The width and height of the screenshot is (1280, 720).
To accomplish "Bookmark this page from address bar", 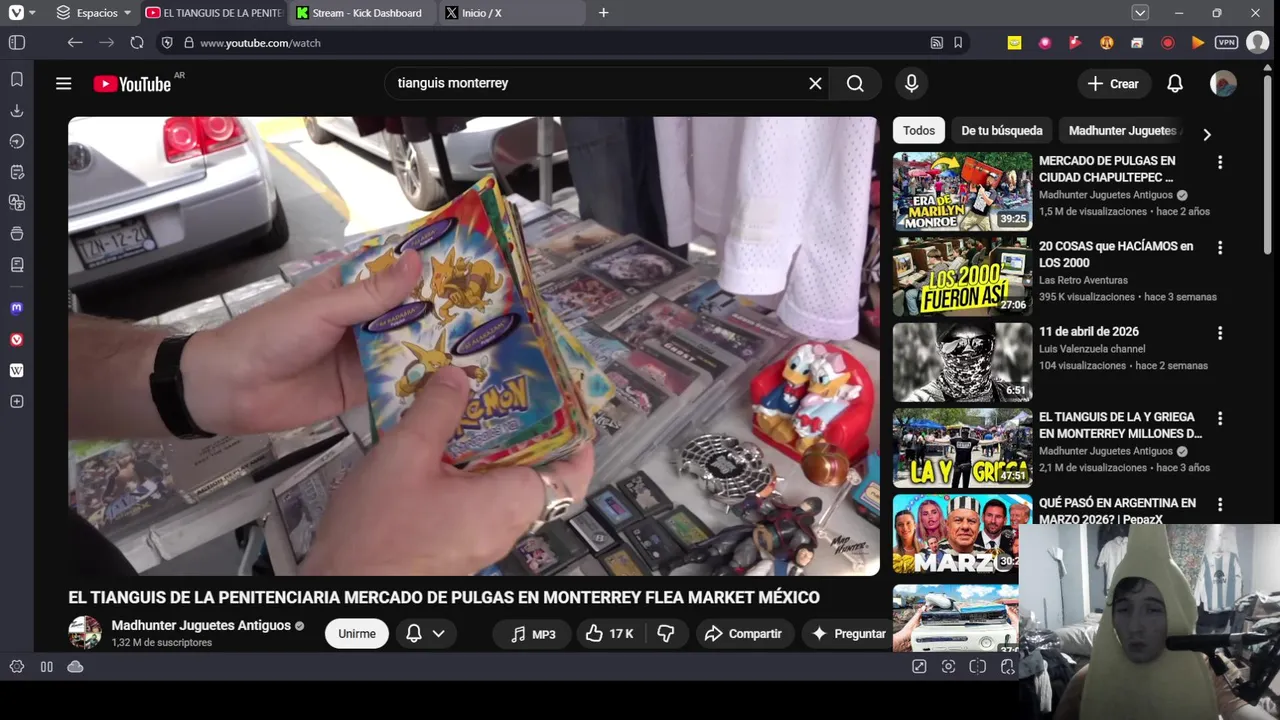I will pyautogui.click(x=958, y=43).
